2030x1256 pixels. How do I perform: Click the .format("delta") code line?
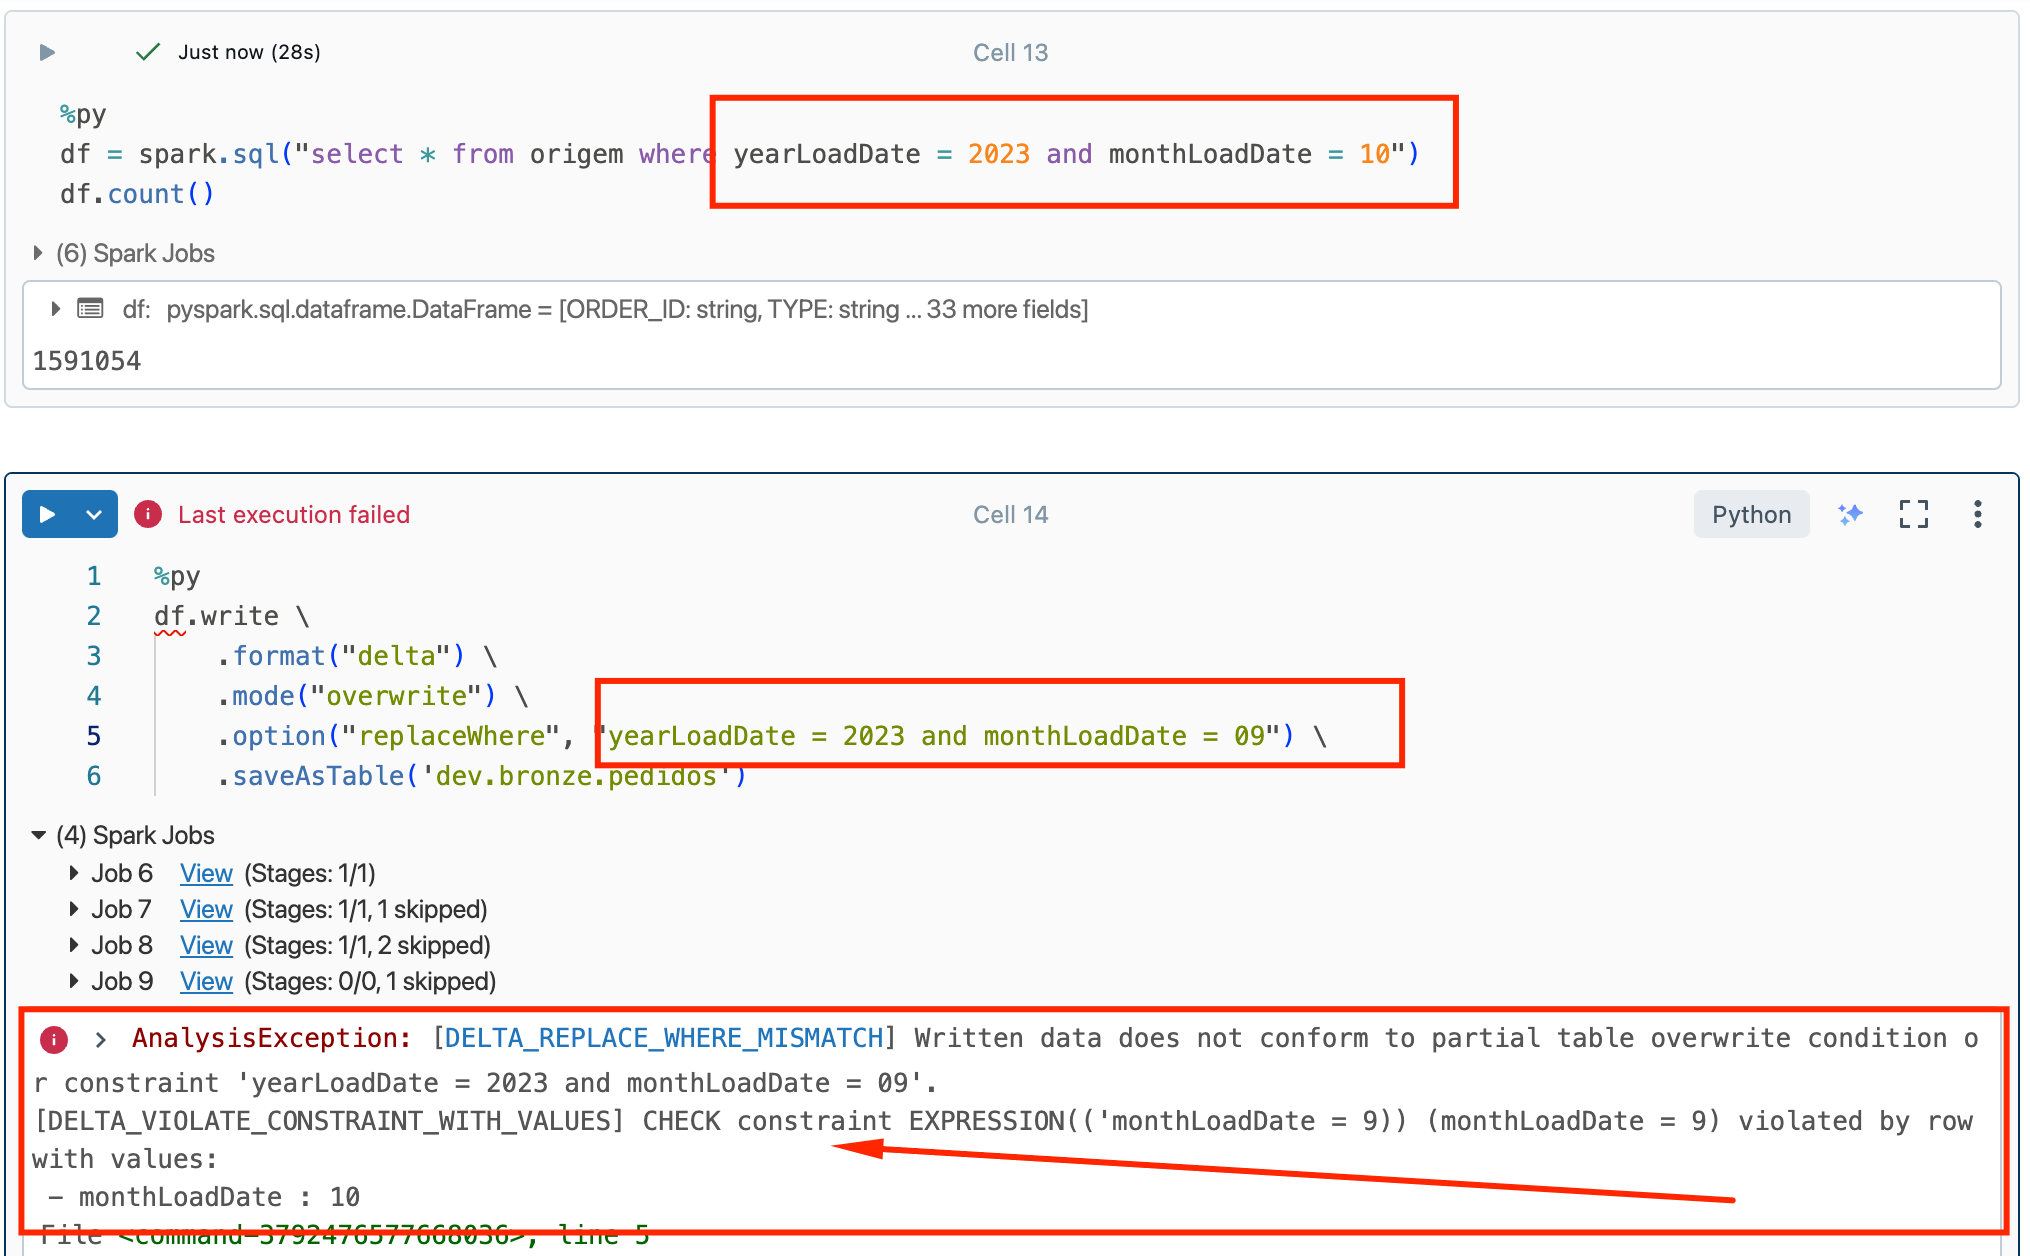(x=357, y=656)
